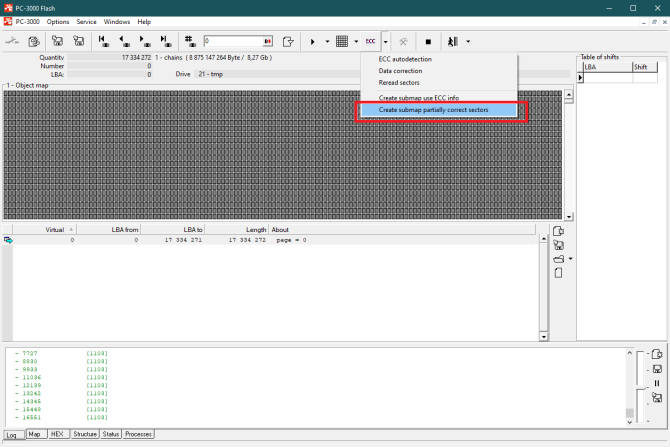Select Reread sectors menu entry

pyautogui.click(x=439, y=82)
